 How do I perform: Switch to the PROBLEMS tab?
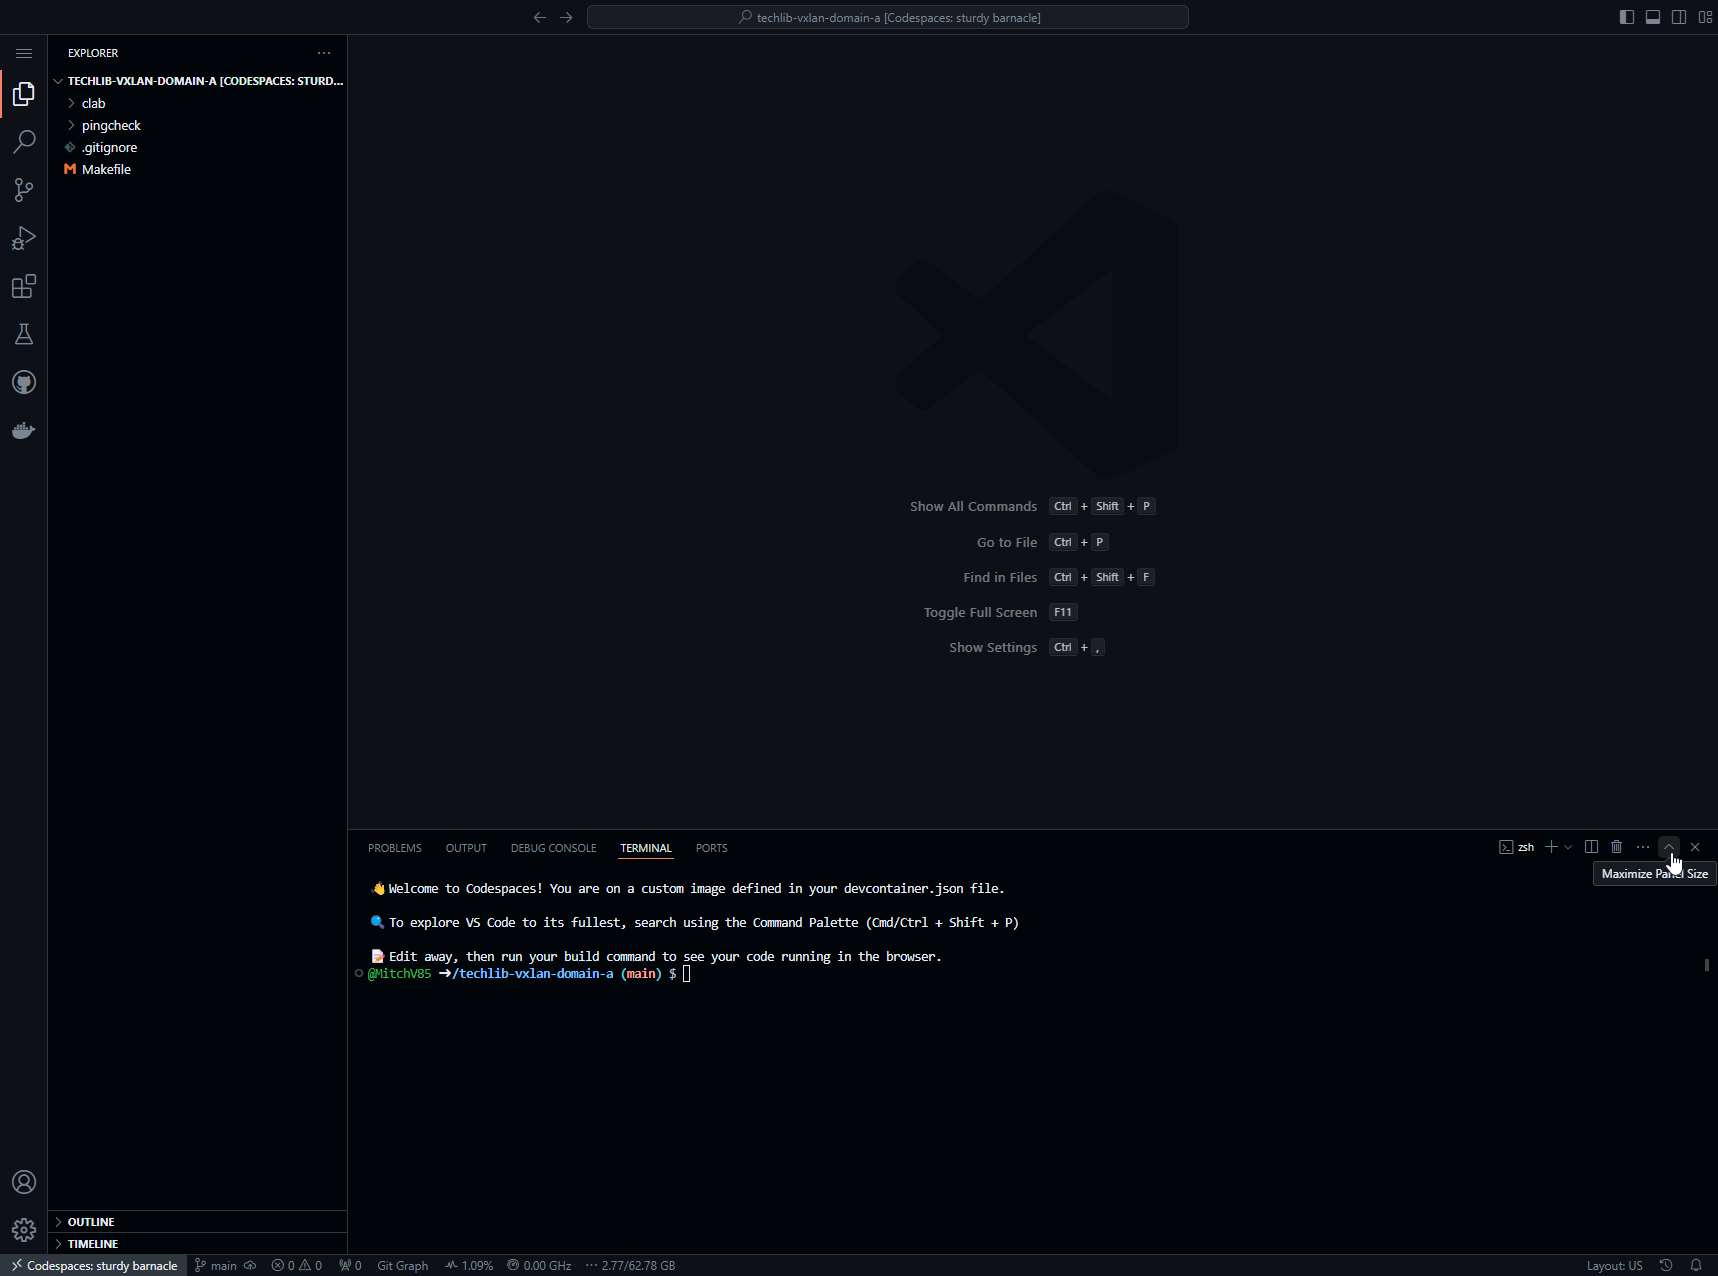[x=395, y=848]
